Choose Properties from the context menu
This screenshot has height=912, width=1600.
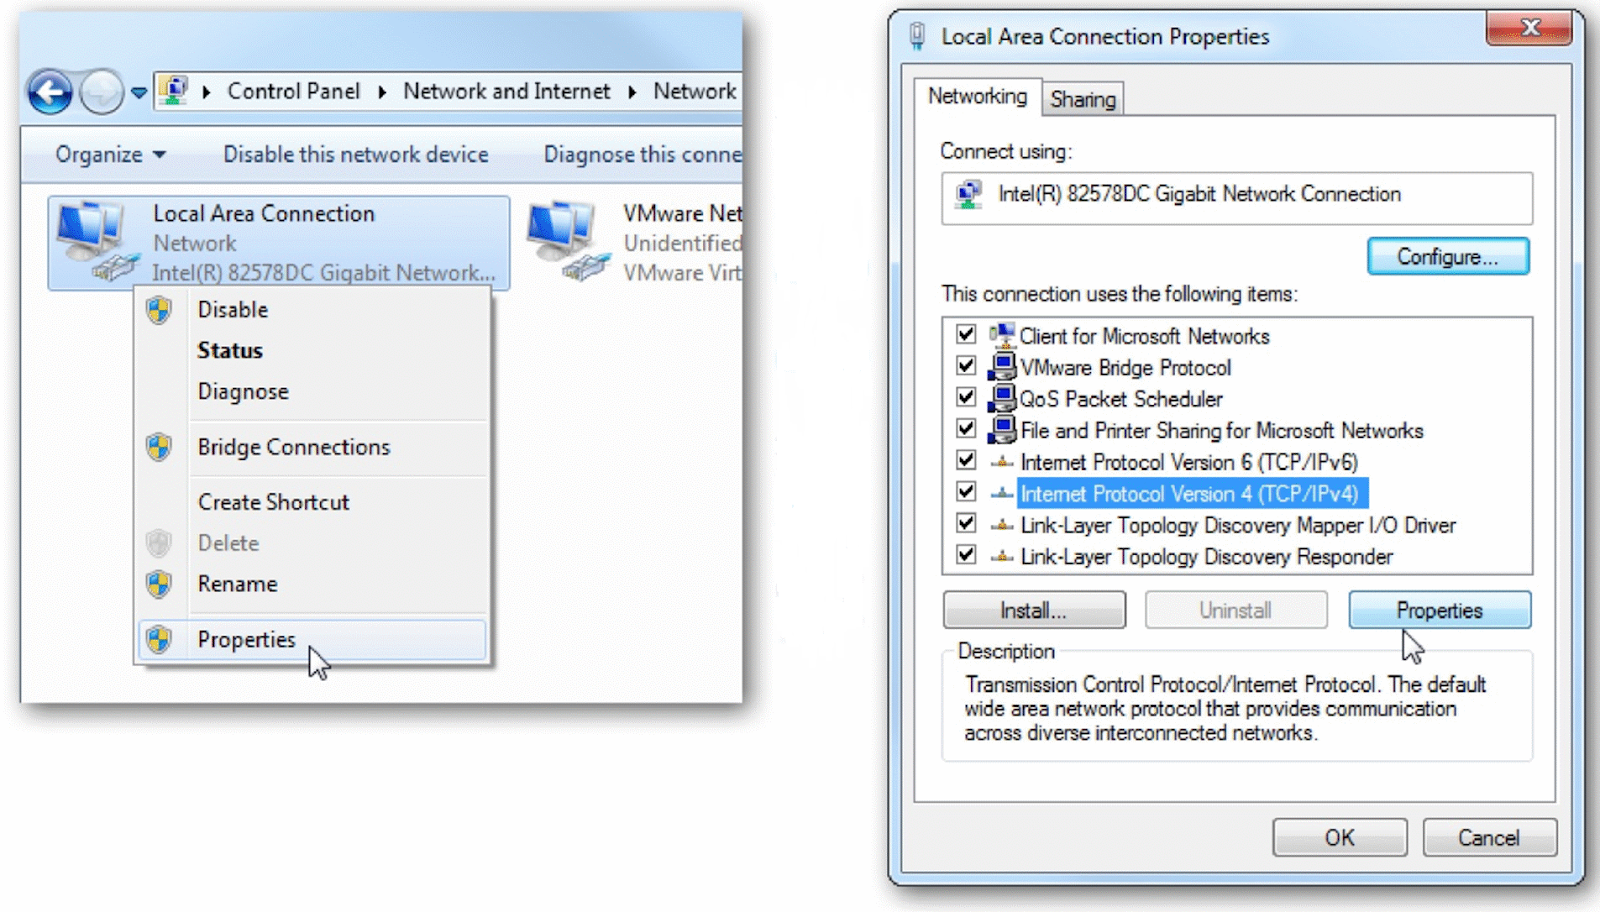pos(312,640)
